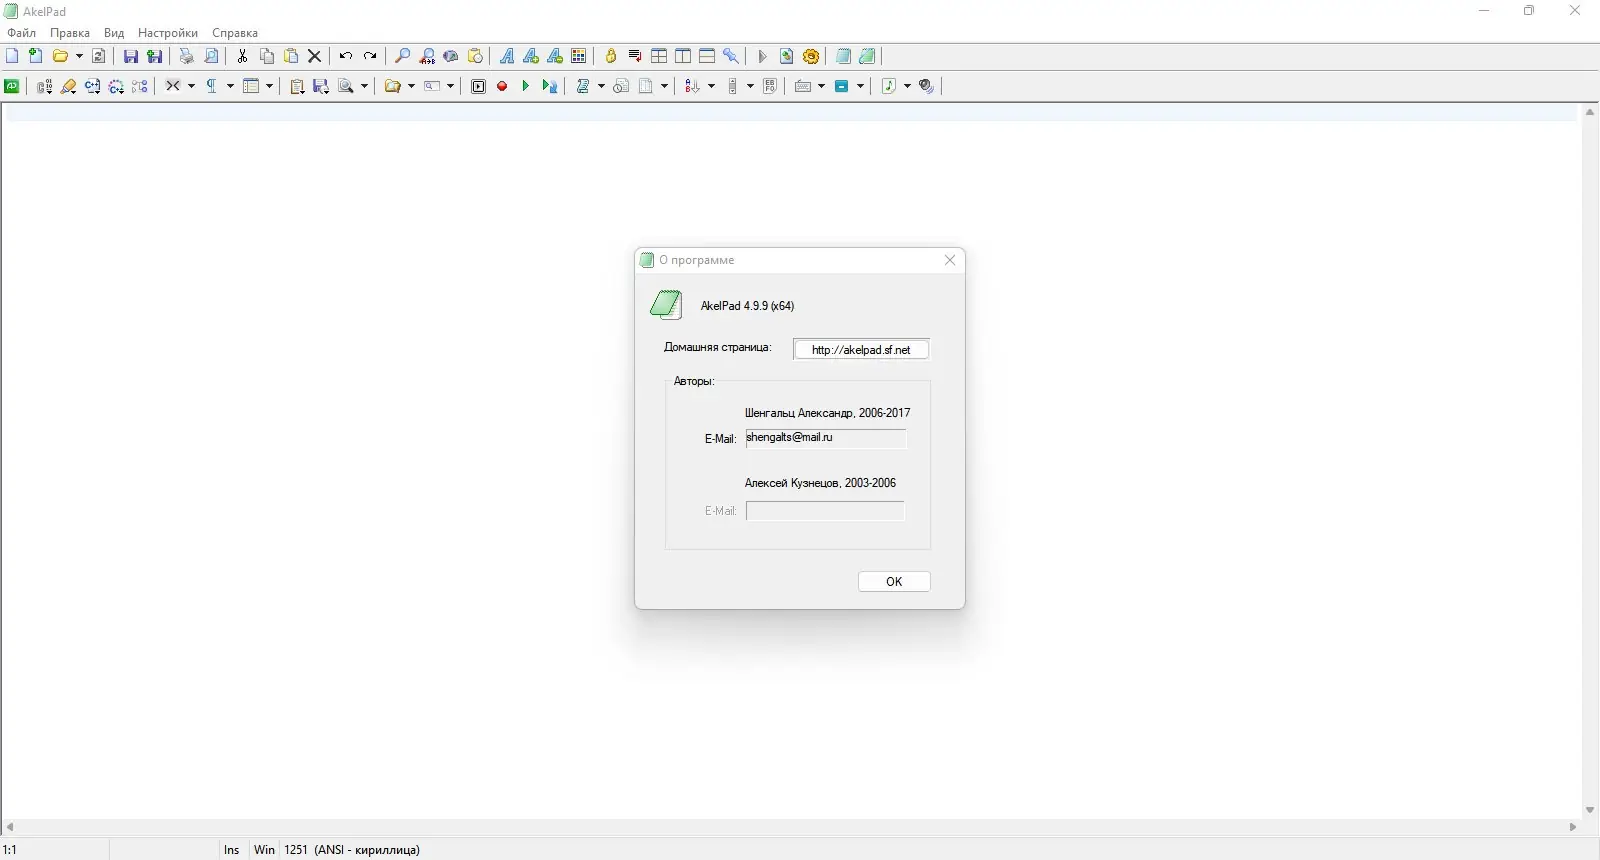Toggle word wrap with the lines-and-red-arrow icon
Viewport: 1600px width, 860px height.
coord(635,56)
